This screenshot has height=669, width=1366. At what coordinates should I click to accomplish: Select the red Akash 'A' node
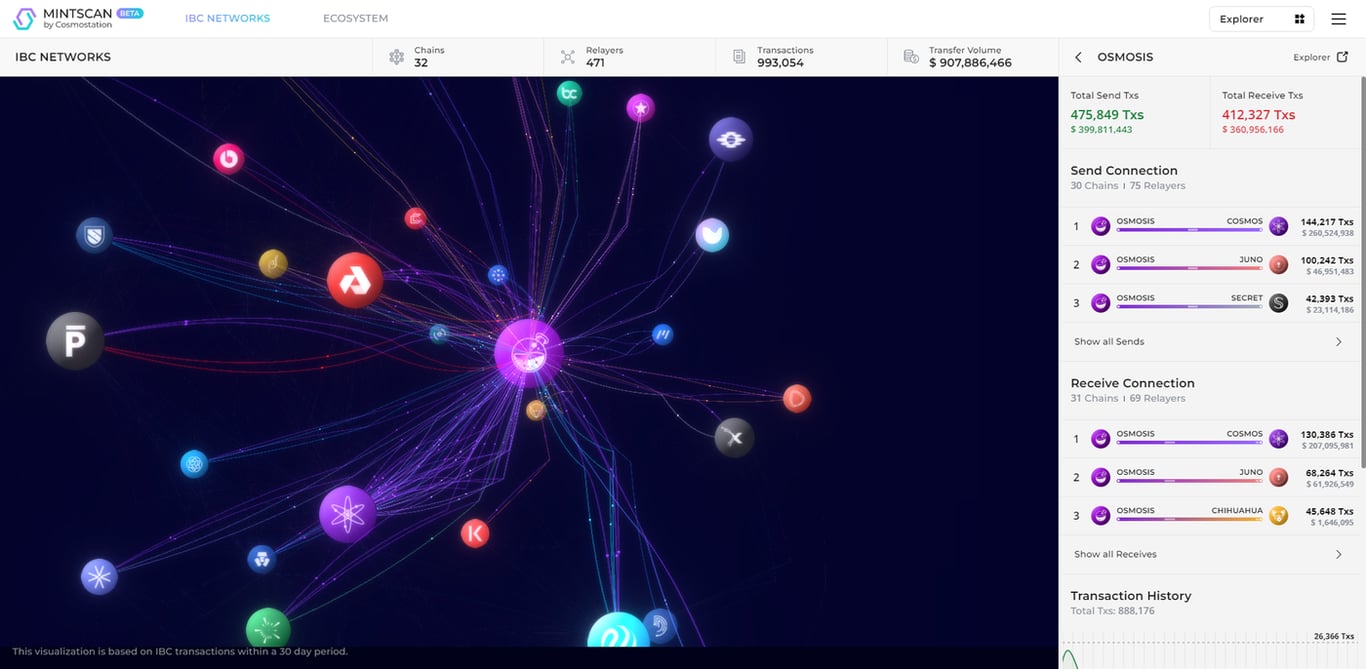(x=355, y=280)
